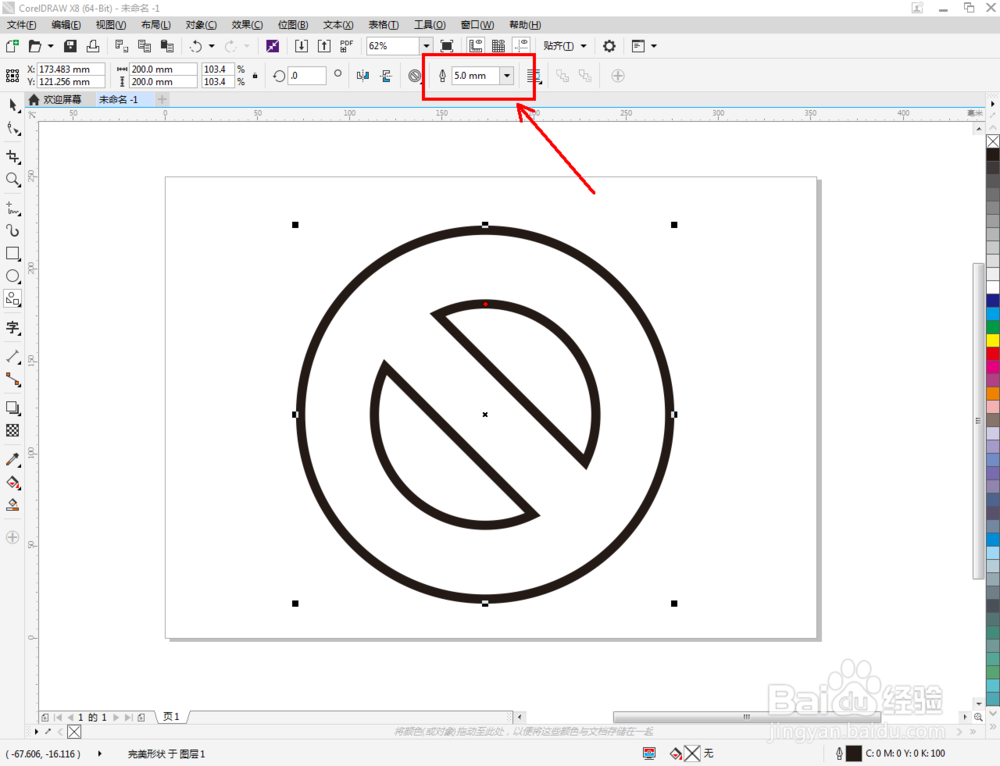Click the 页1 page tab
The height and width of the screenshot is (766, 1000).
point(171,717)
